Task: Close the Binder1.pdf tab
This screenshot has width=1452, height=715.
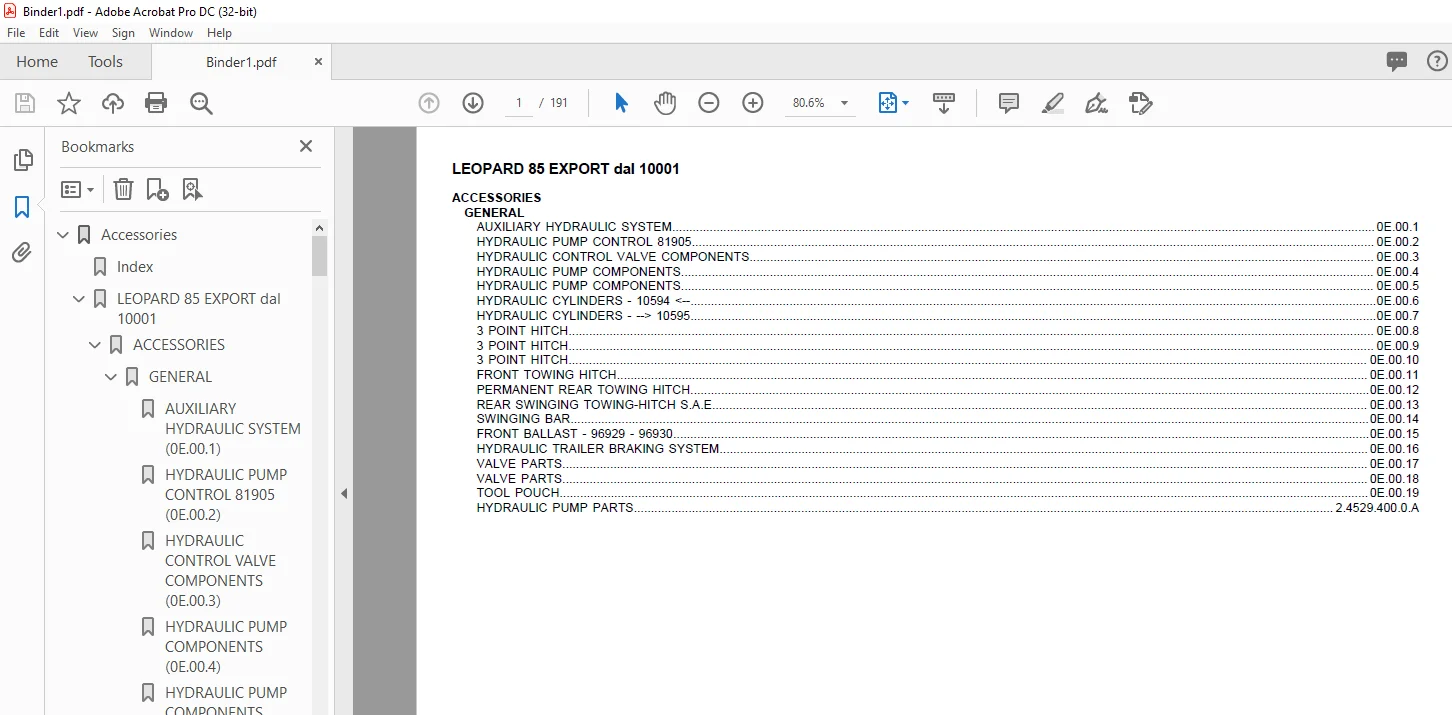Action: pos(318,61)
